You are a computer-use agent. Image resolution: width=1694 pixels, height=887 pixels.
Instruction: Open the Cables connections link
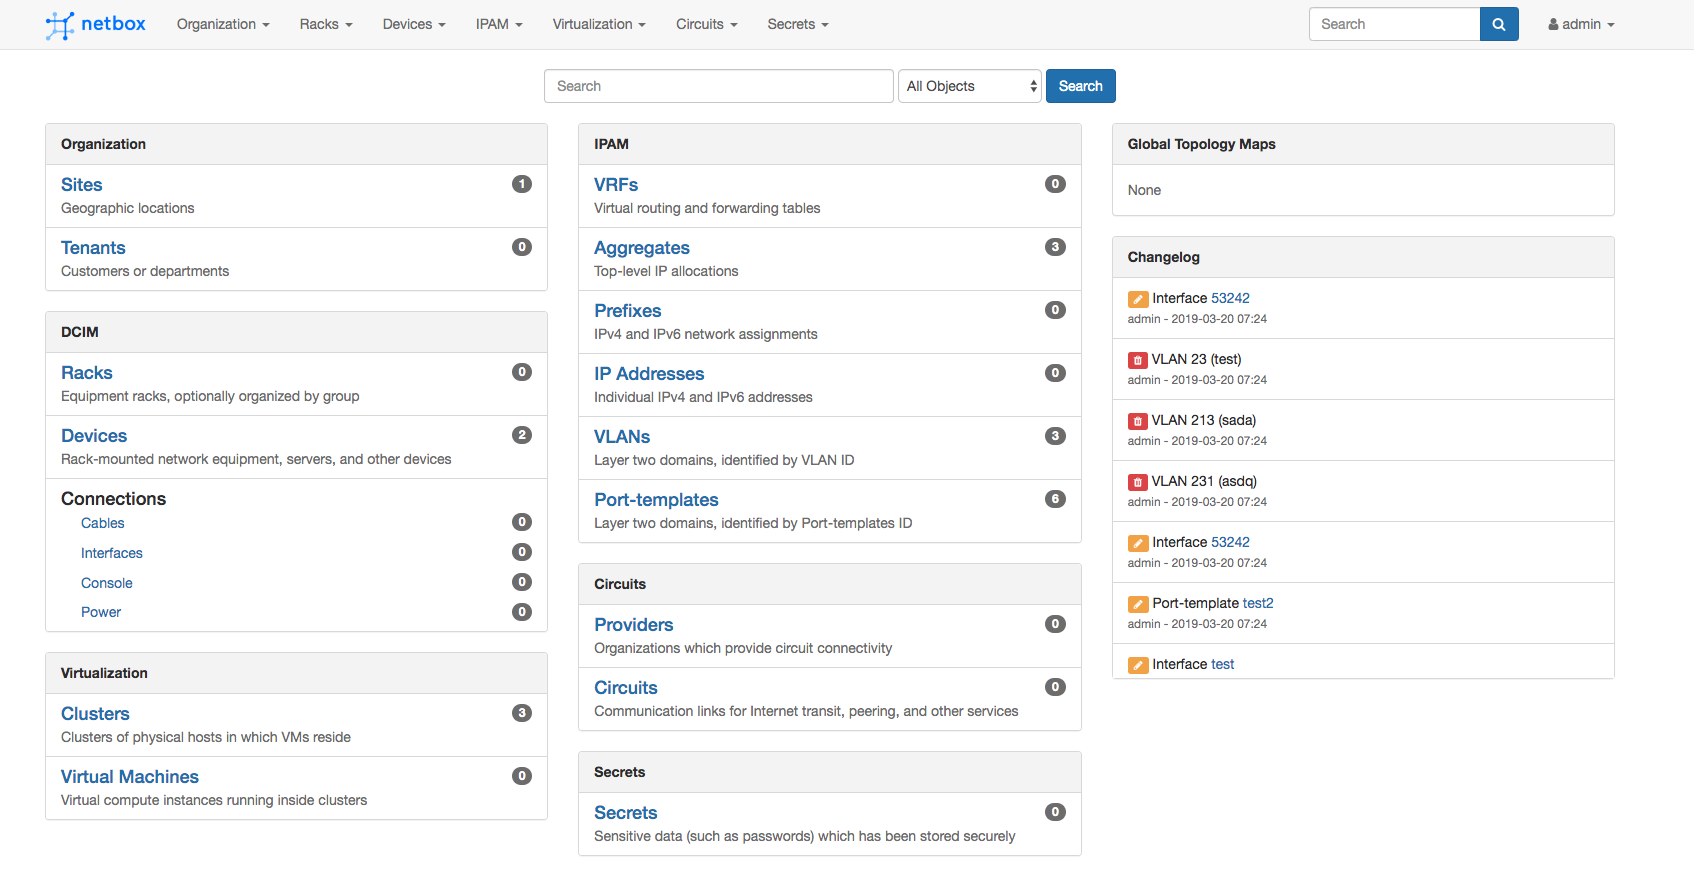point(102,523)
